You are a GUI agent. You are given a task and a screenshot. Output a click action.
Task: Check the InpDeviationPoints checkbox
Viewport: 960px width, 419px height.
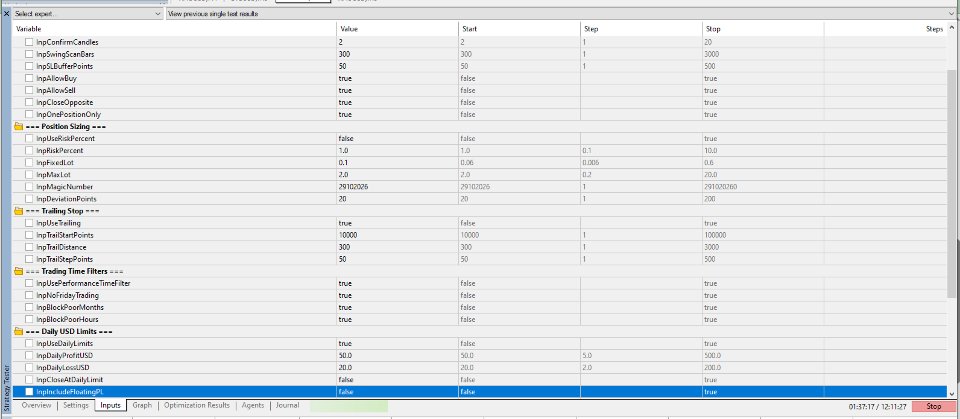click(29, 199)
